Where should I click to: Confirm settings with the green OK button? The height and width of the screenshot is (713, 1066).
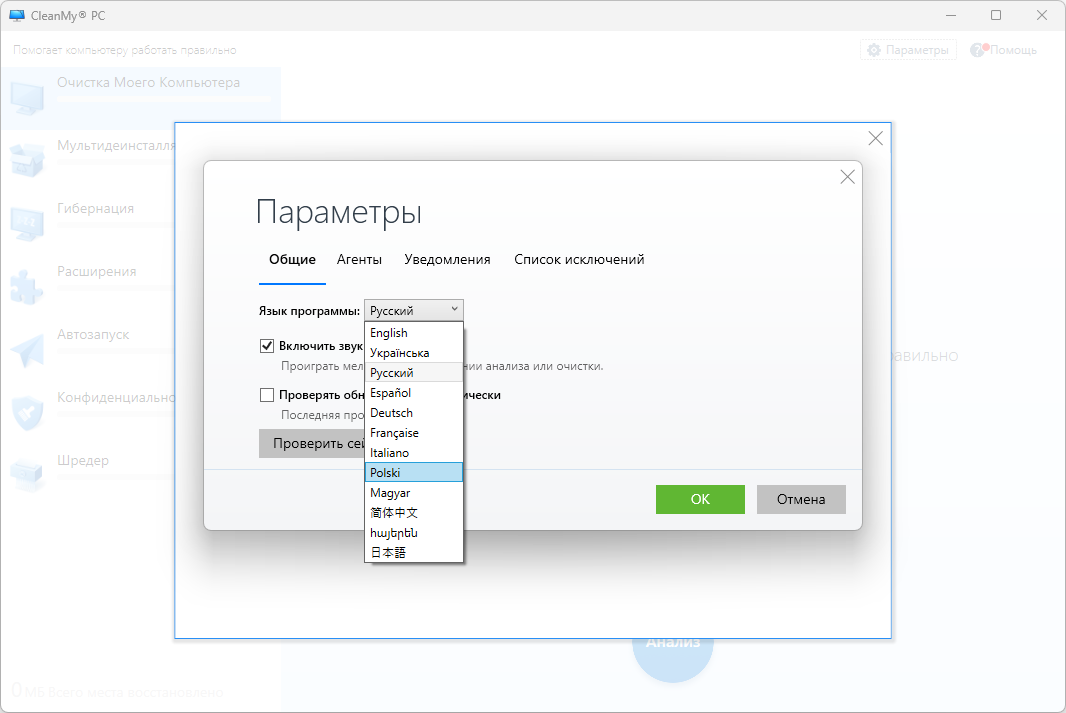click(x=700, y=499)
